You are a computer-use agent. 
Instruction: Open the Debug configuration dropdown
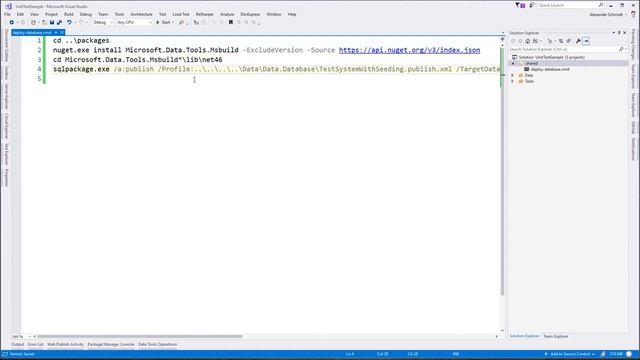tap(103, 22)
